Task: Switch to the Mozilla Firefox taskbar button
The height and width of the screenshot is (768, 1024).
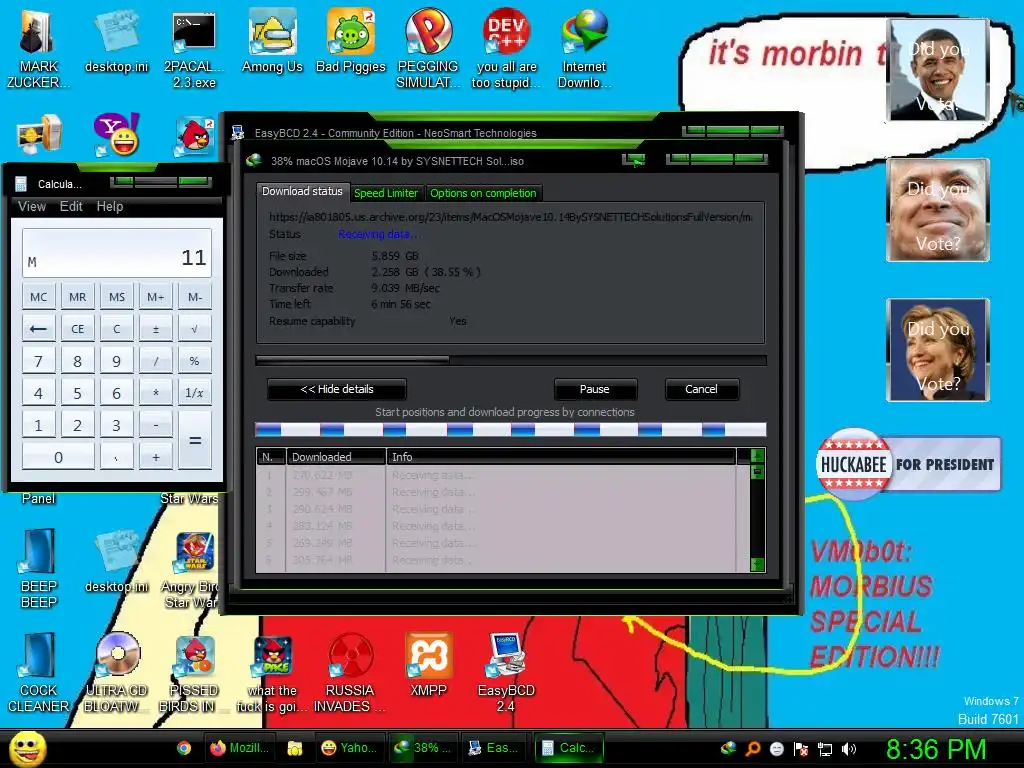Action: coord(240,748)
